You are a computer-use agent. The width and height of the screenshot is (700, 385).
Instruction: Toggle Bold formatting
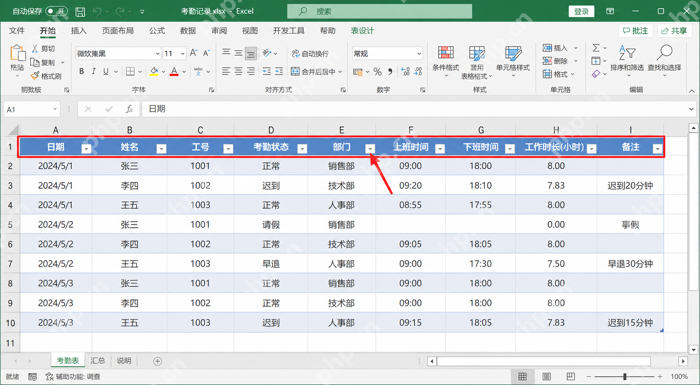pos(81,71)
